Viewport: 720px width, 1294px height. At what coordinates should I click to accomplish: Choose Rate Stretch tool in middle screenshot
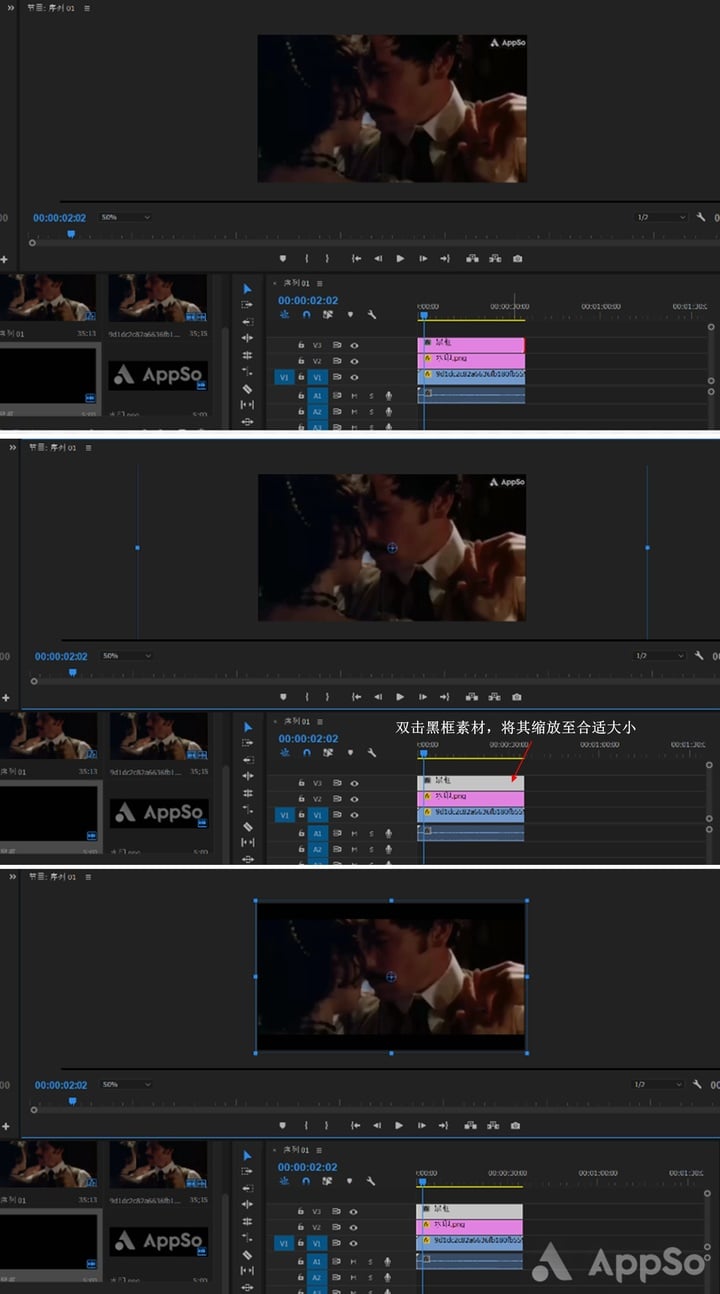coord(248,809)
